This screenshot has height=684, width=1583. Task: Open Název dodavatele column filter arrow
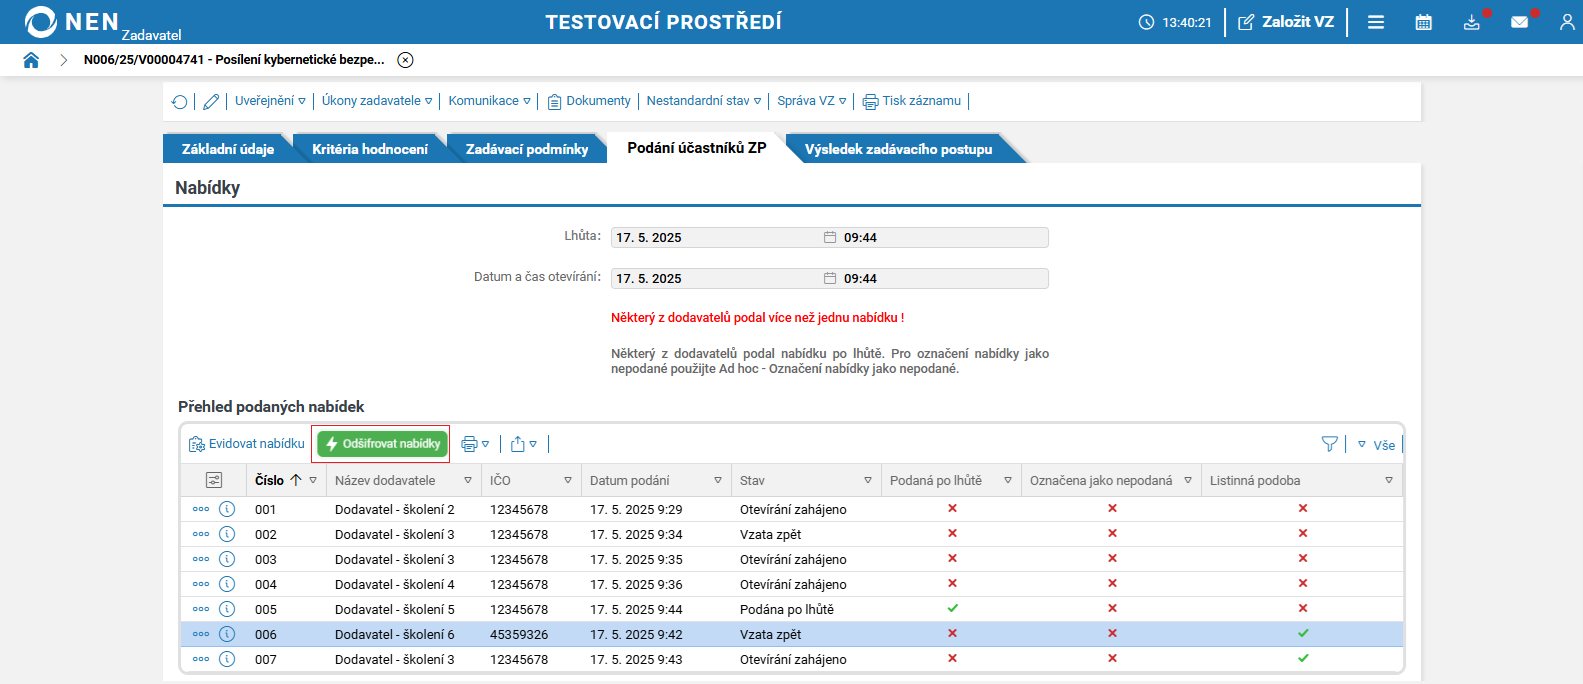click(468, 481)
